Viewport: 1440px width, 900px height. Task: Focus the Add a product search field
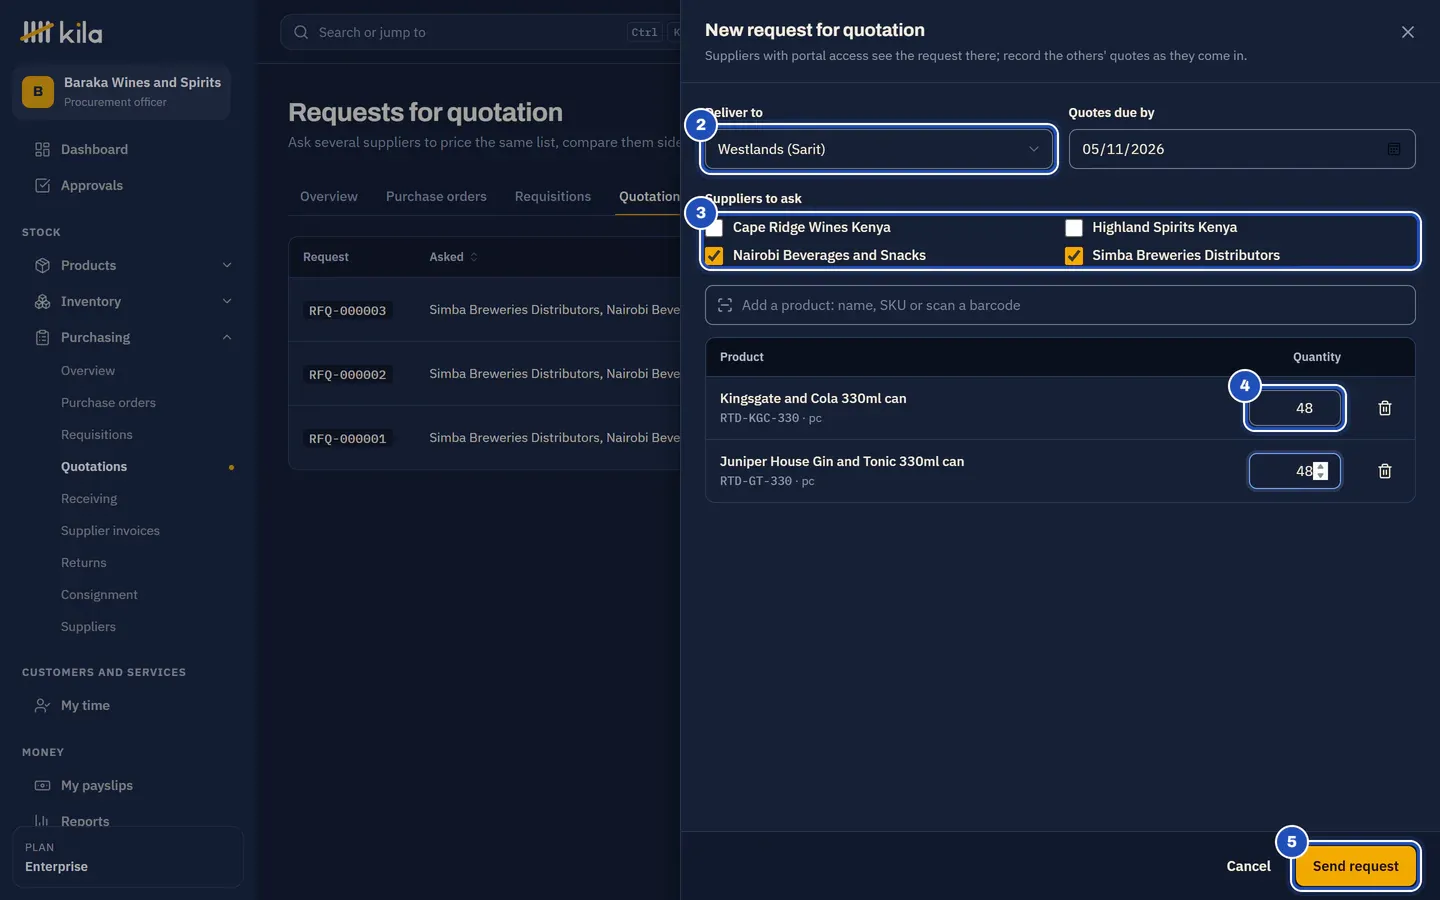pos(1060,305)
